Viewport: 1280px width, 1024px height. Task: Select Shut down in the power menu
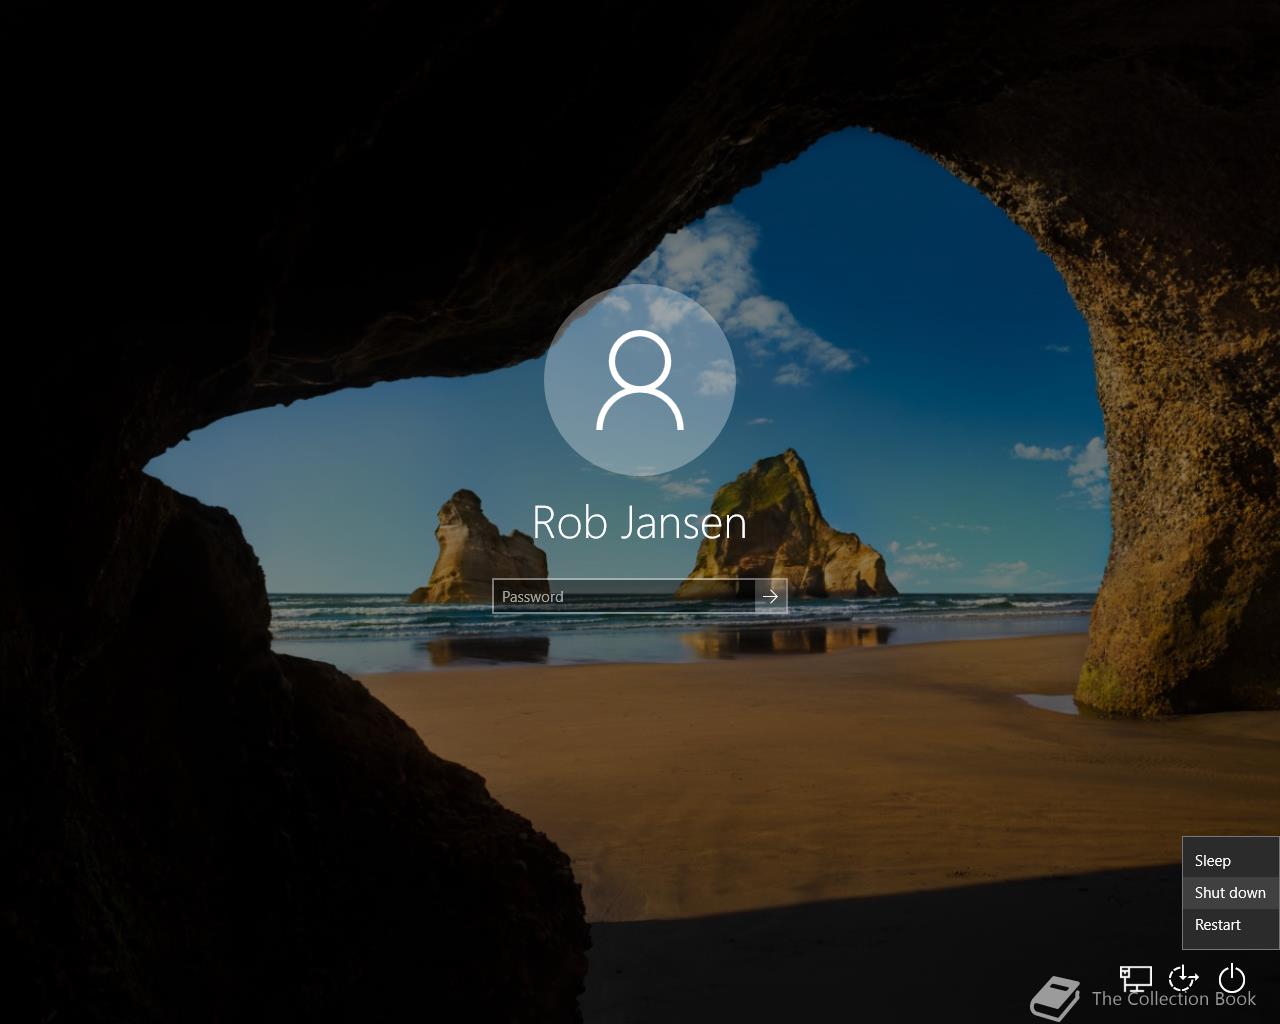tap(1231, 893)
